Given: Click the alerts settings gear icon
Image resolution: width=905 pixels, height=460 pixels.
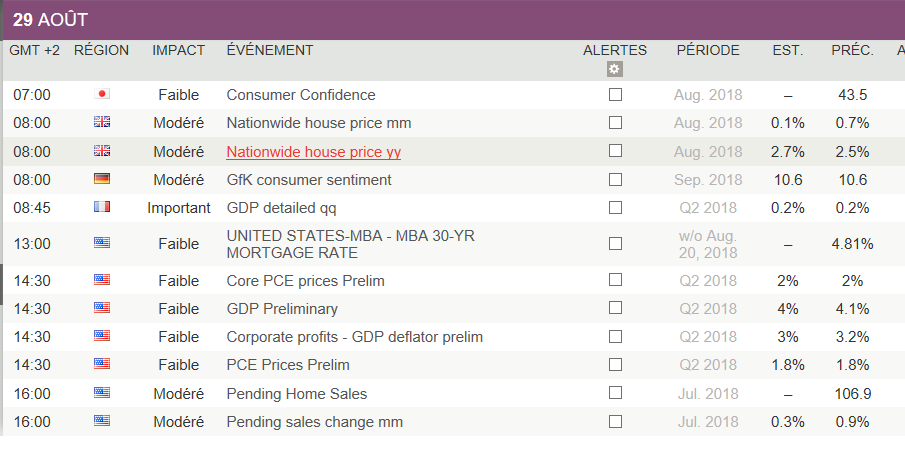Looking at the screenshot, I should click(x=615, y=69).
